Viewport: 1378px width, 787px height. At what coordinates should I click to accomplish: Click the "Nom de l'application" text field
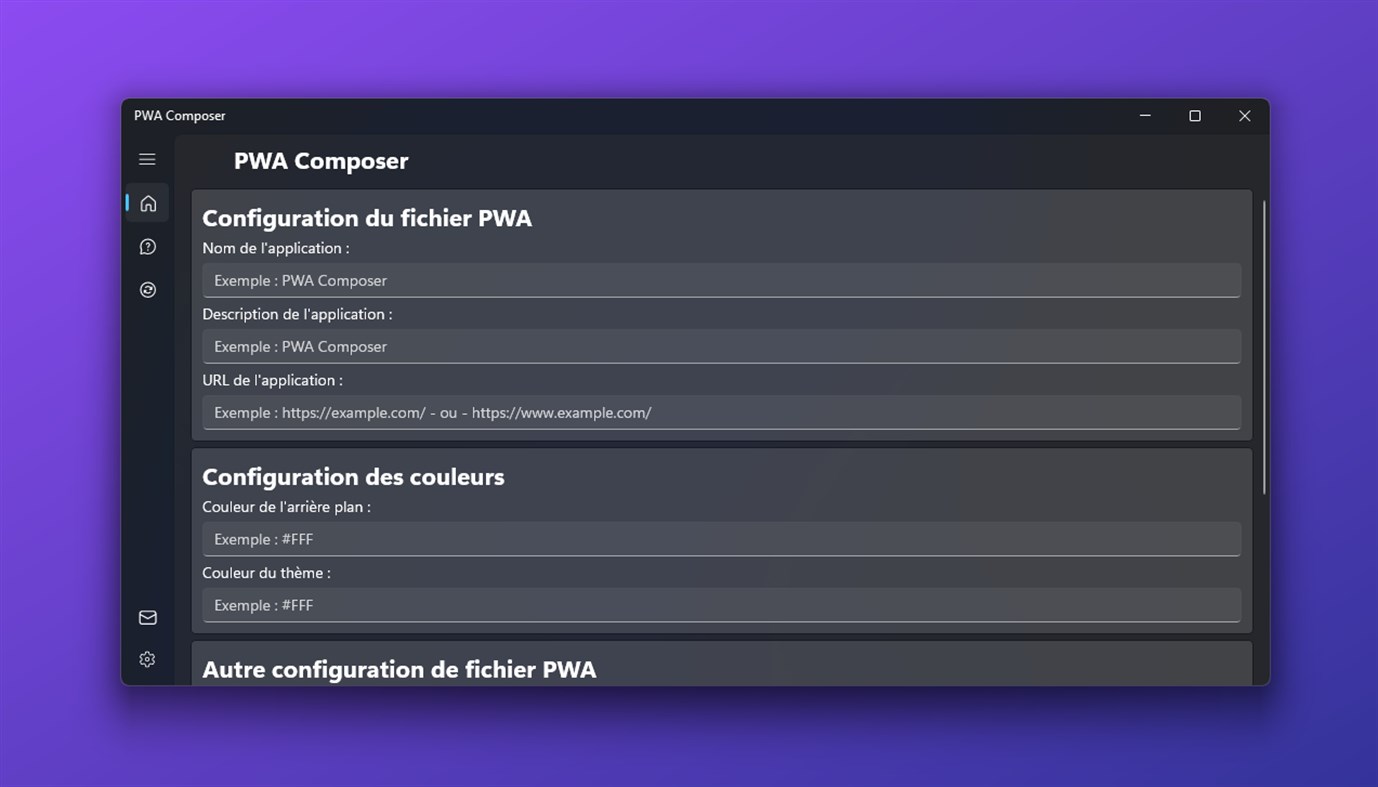tap(721, 281)
